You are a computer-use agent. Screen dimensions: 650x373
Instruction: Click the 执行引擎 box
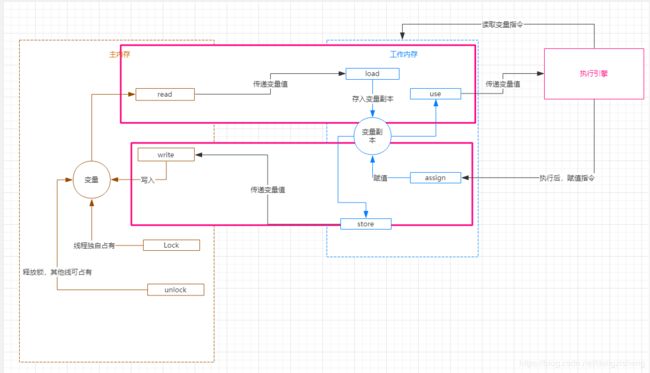(594, 74)
